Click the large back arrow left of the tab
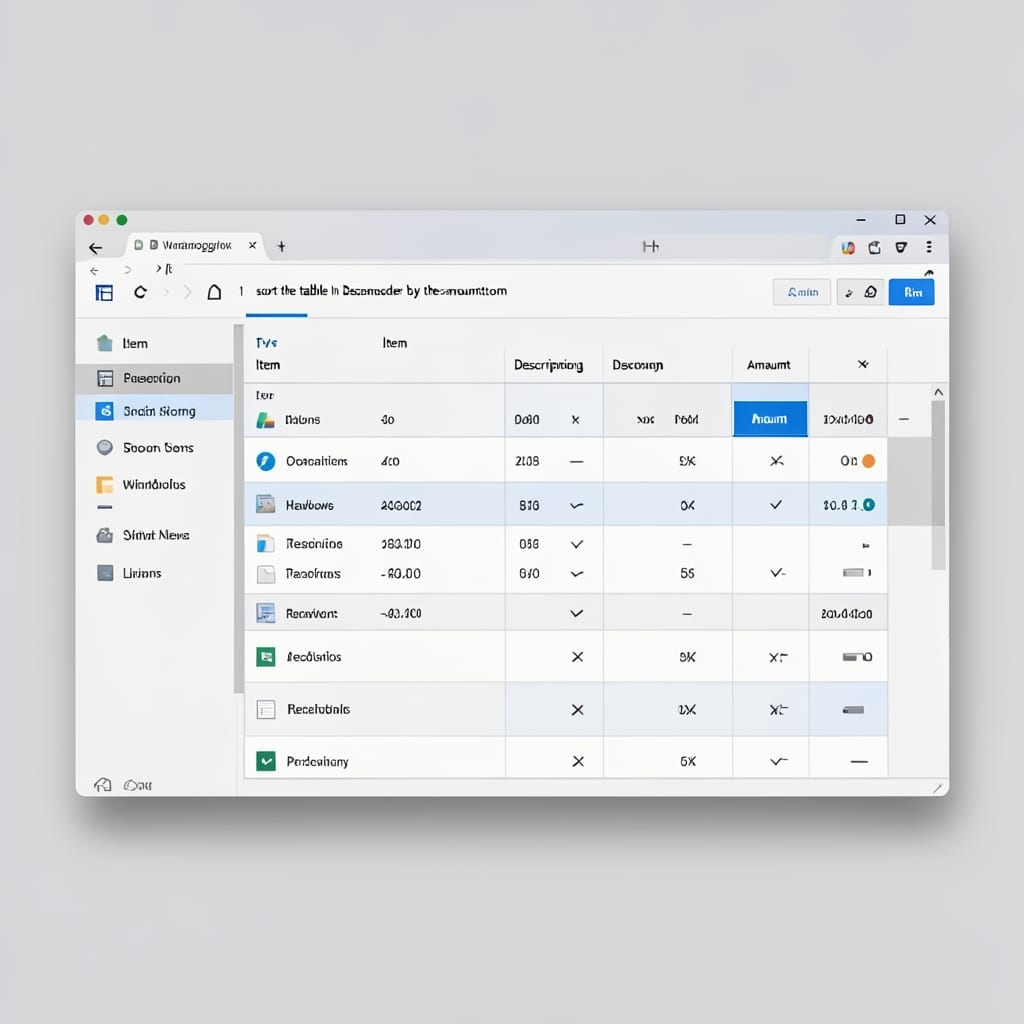The width and height of the screenshot is (1024, 1024). pos(96,248)
